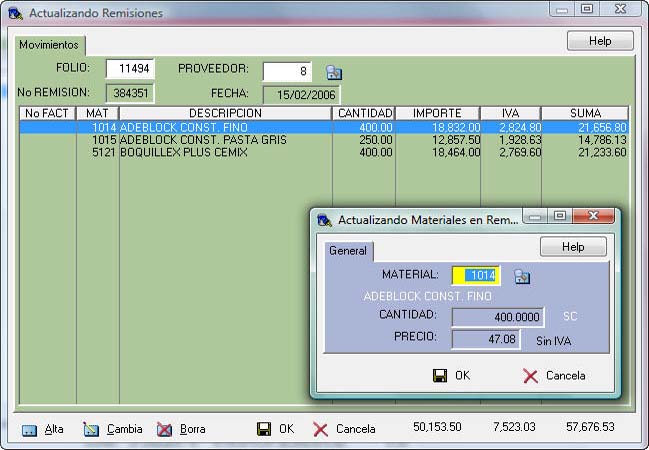Click the No FACT column header
Screen dimensions: 649x450
point(47,113)
